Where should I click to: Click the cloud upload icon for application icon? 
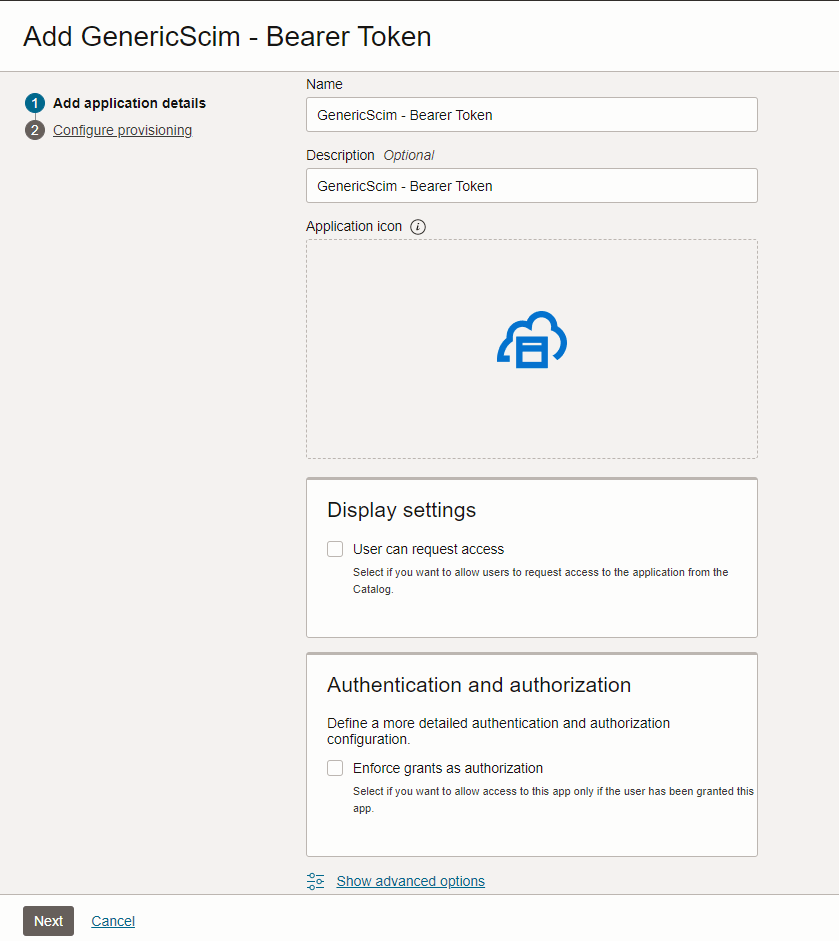coord(531,340)
